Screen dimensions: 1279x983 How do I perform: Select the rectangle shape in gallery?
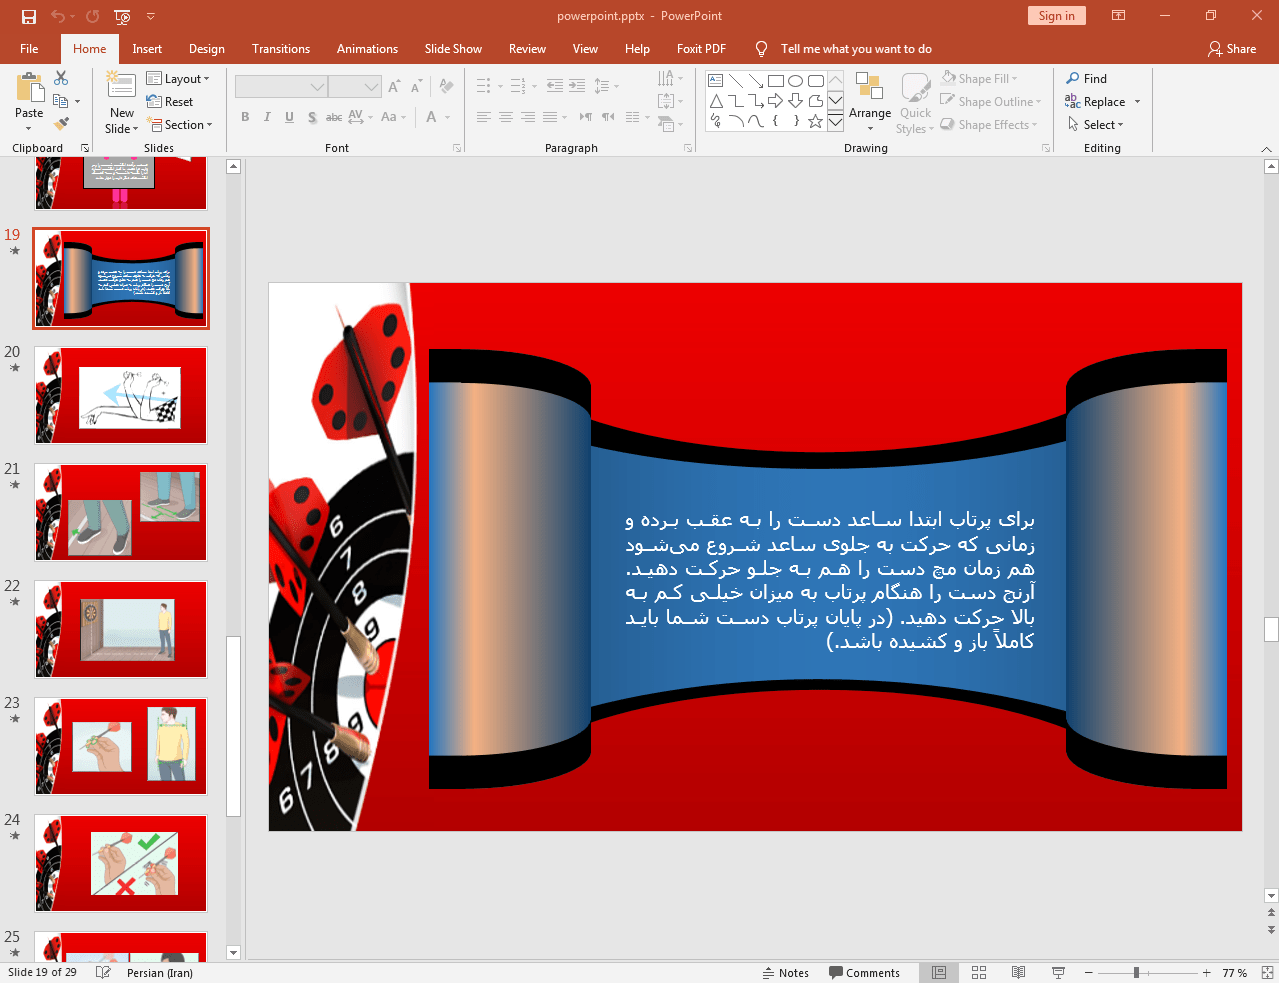tap(775, 81)
